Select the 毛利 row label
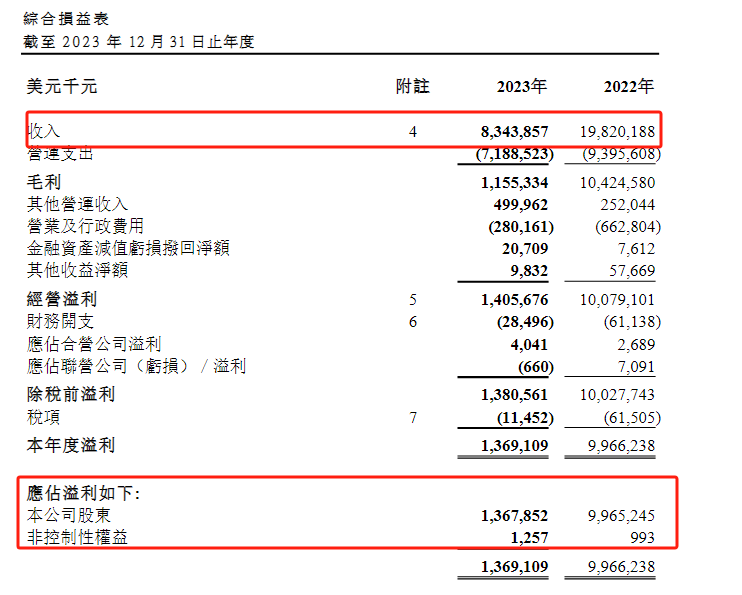This screenshot has width=742, height=595. (44, 182)
